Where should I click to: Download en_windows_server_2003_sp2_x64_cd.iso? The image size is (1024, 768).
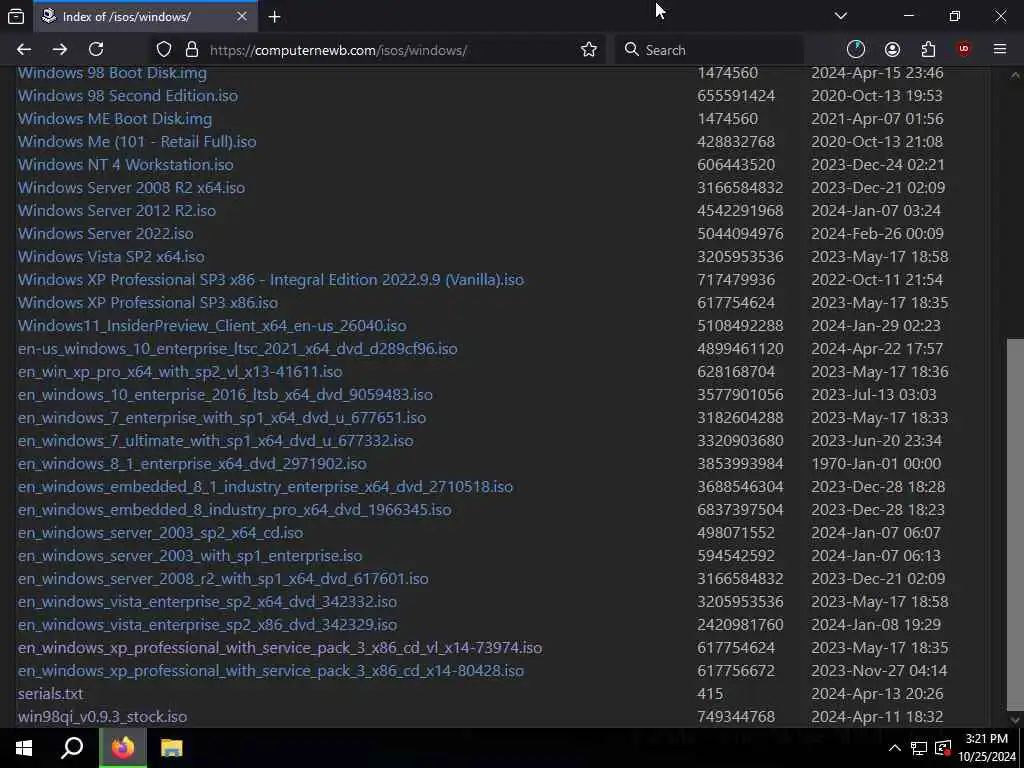point(160,533)
